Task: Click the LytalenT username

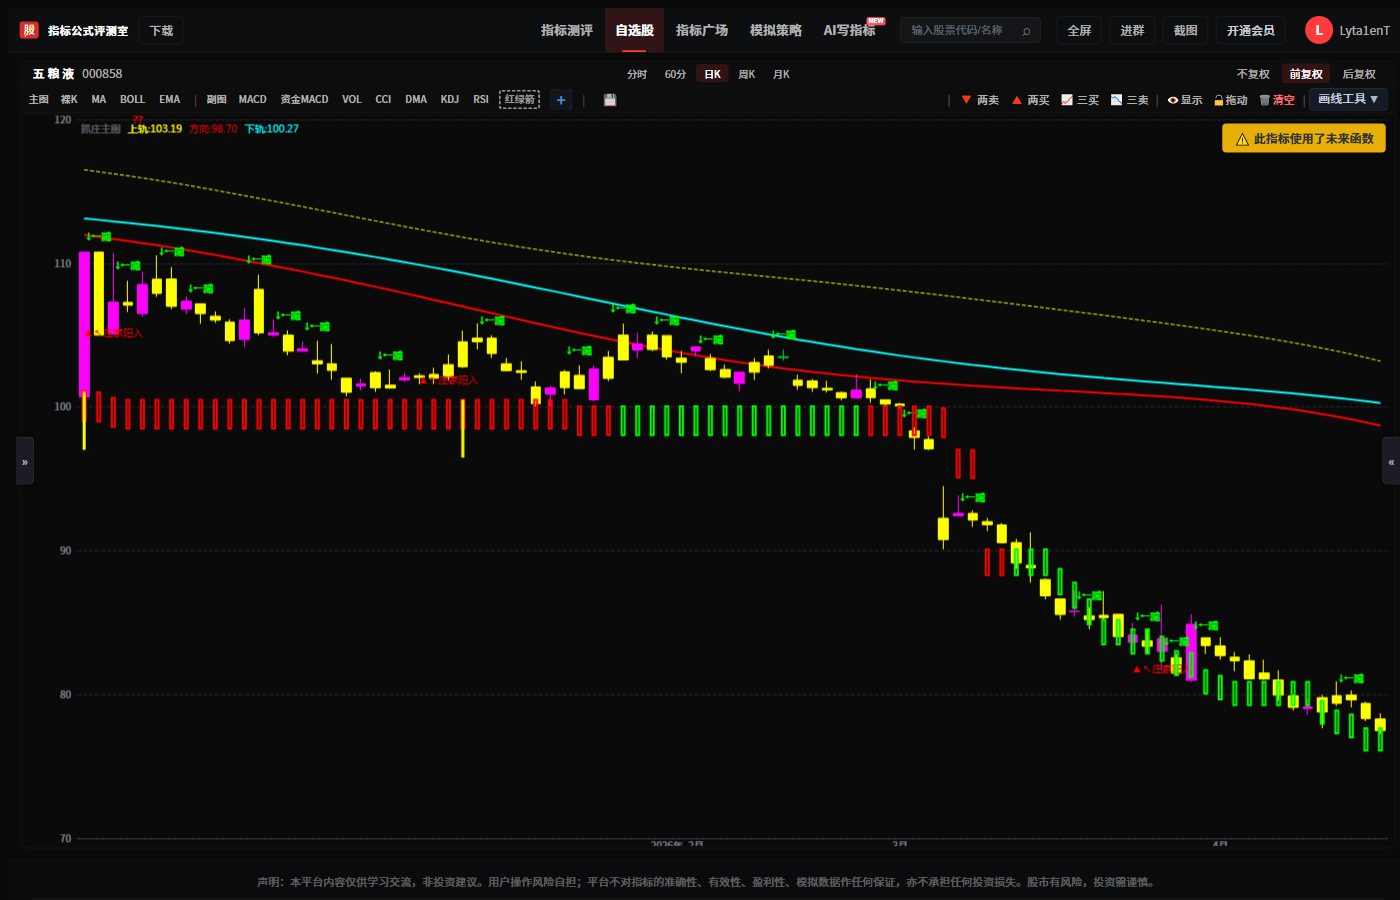Action: [x=1364, y=31]
